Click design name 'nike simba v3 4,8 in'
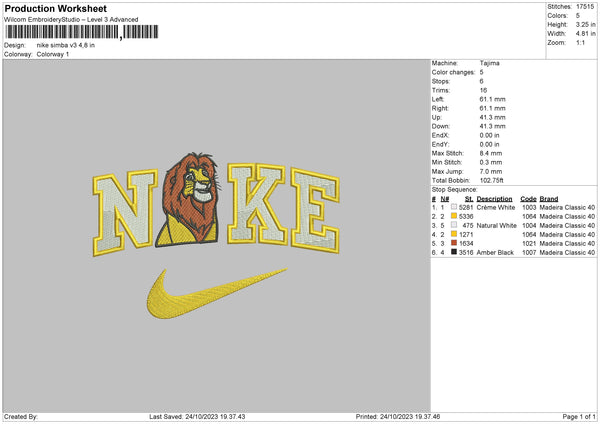Screen dimensions: 600x424 point(66,45)
